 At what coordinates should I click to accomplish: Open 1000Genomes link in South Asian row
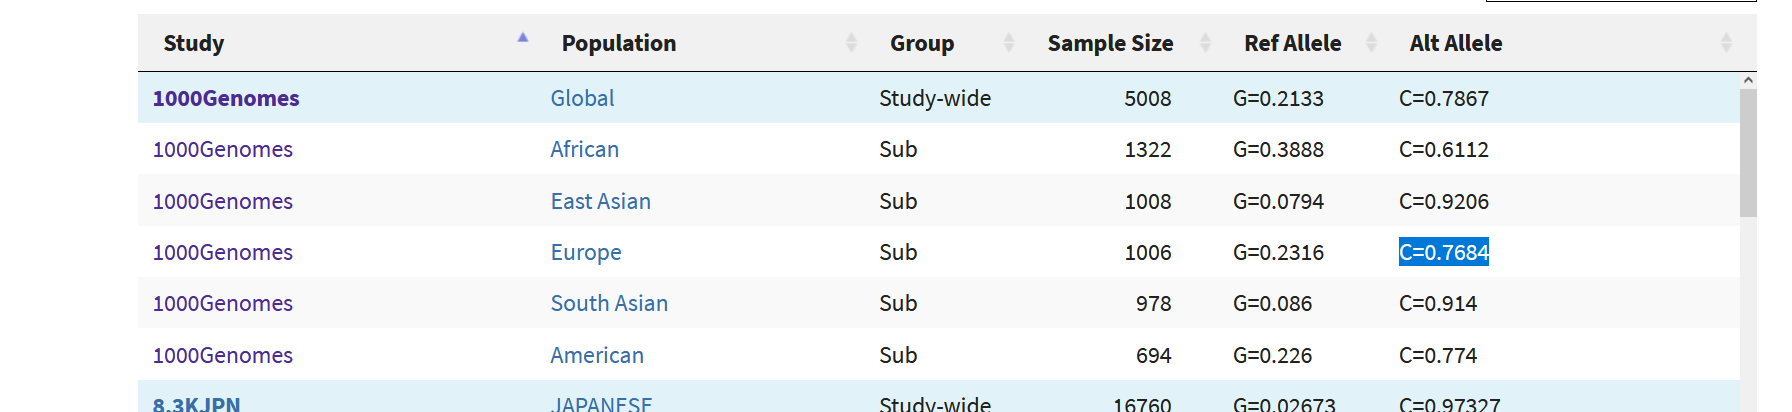click(x=222, y=303)
